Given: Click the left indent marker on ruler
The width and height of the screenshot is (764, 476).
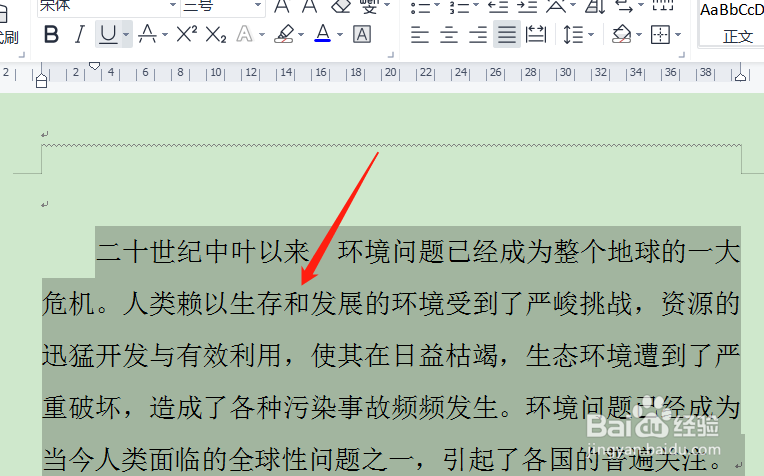Looking at the screenshot, I should [x=42, y=79].
